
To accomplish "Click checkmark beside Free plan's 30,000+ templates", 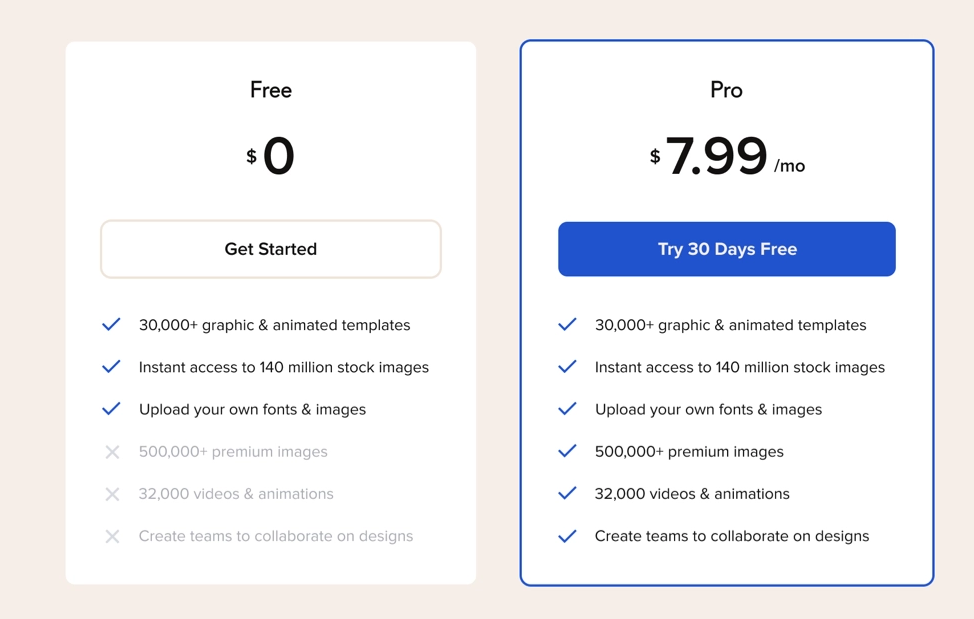I will click(111, 325).
